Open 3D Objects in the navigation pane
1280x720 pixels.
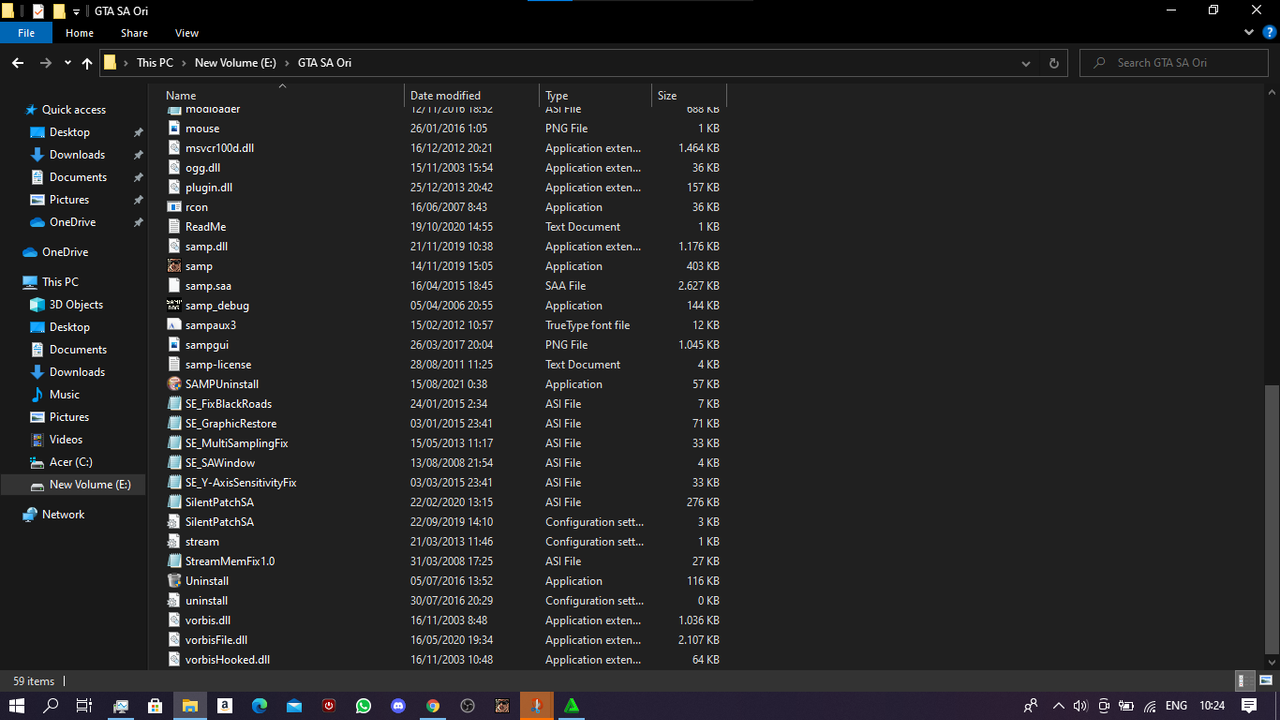click(x=76, y=305)
